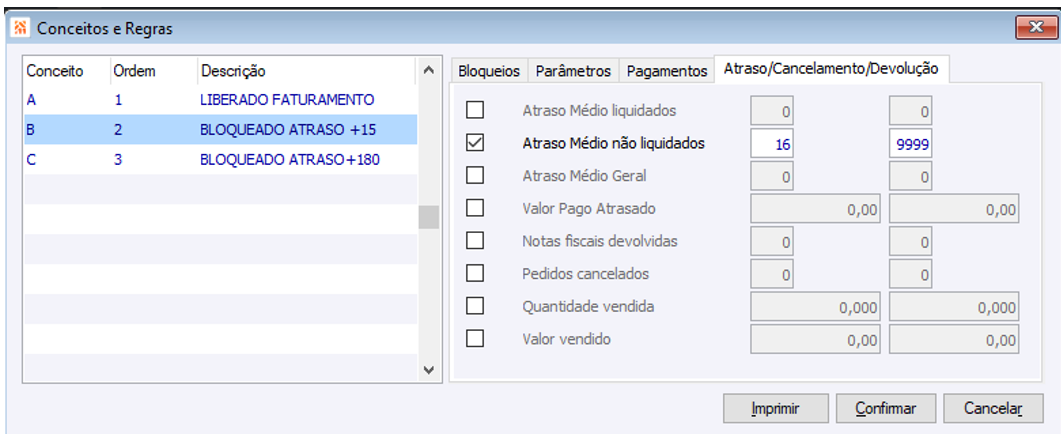Viewport: 1061px width, 434px height.
Task: Enable Valor Pago Atrasado checkbox
Action: coord(475,208)
